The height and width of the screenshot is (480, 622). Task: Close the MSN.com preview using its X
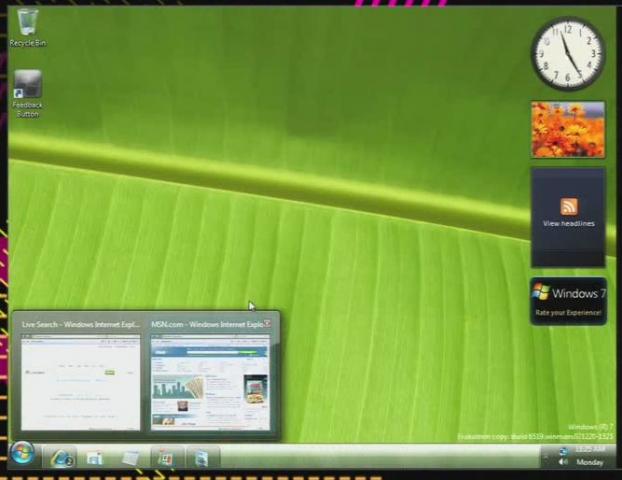(x=268, y=324)
